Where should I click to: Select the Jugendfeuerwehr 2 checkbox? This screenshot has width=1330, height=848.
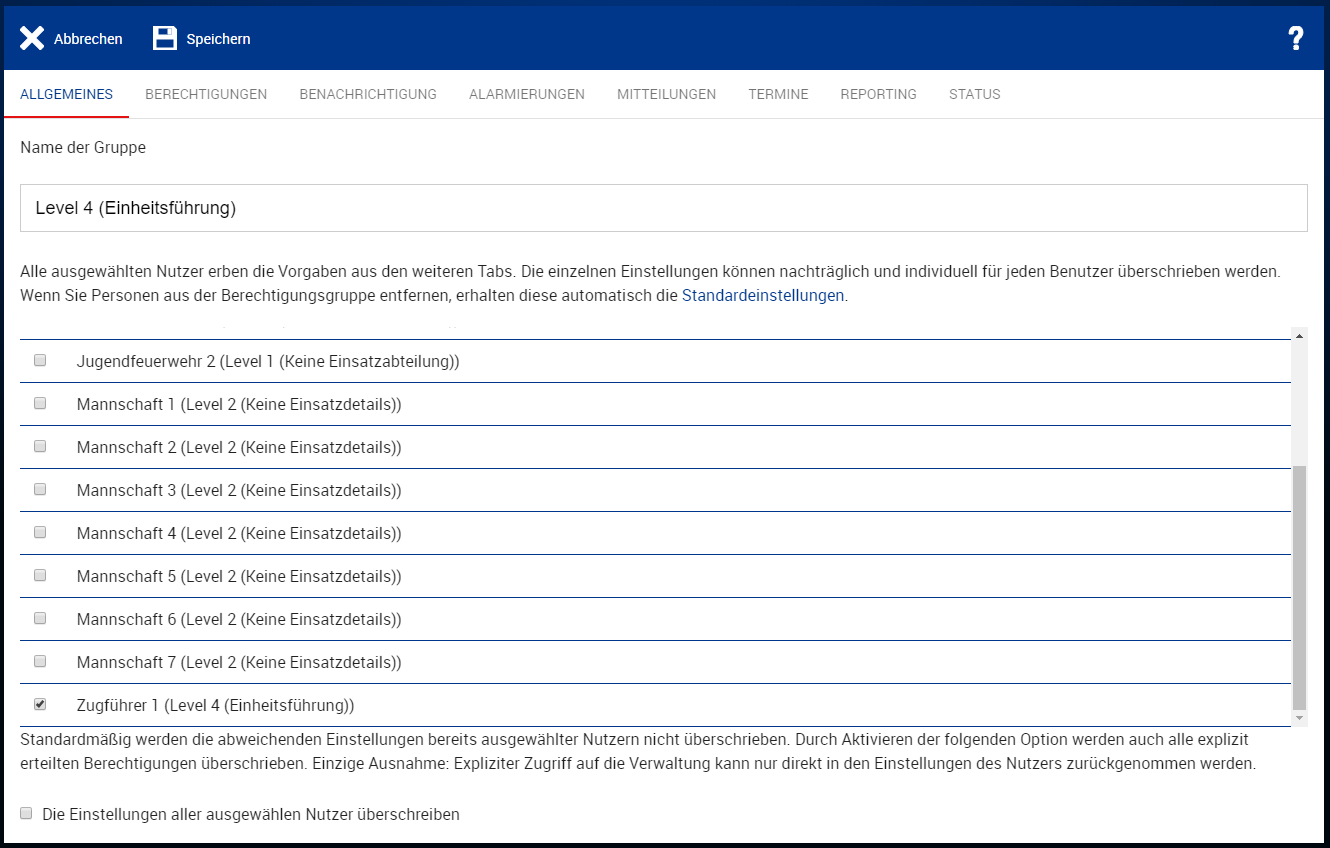[x=40, y=361]
